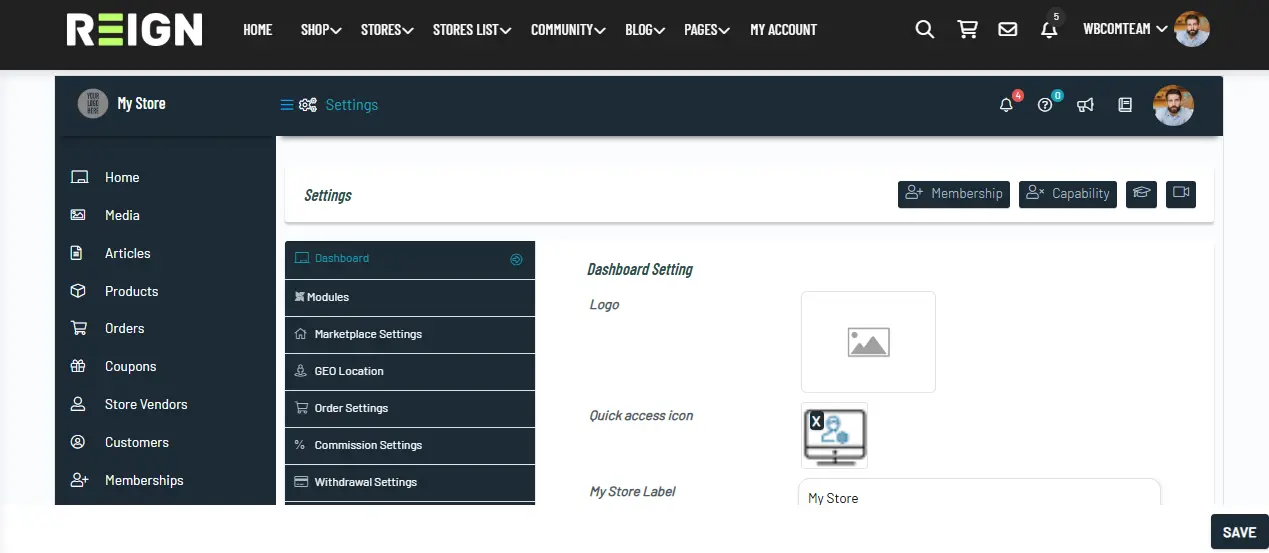Expand the Shop dropdown menu
This screenshot has width=1269, height=553.
[x=321, y=30]
